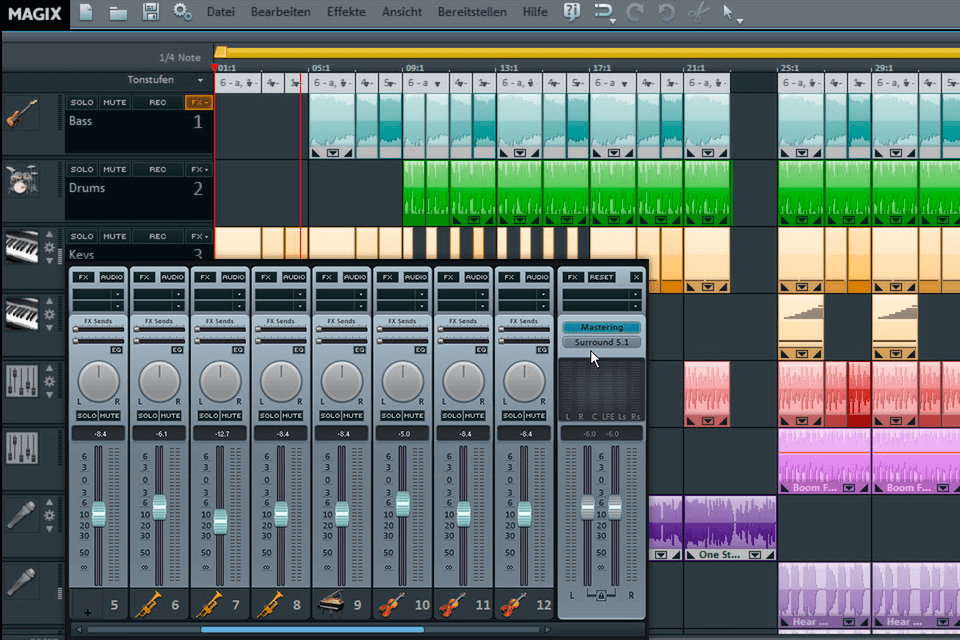Solo the Bass track

pos(81,102)
